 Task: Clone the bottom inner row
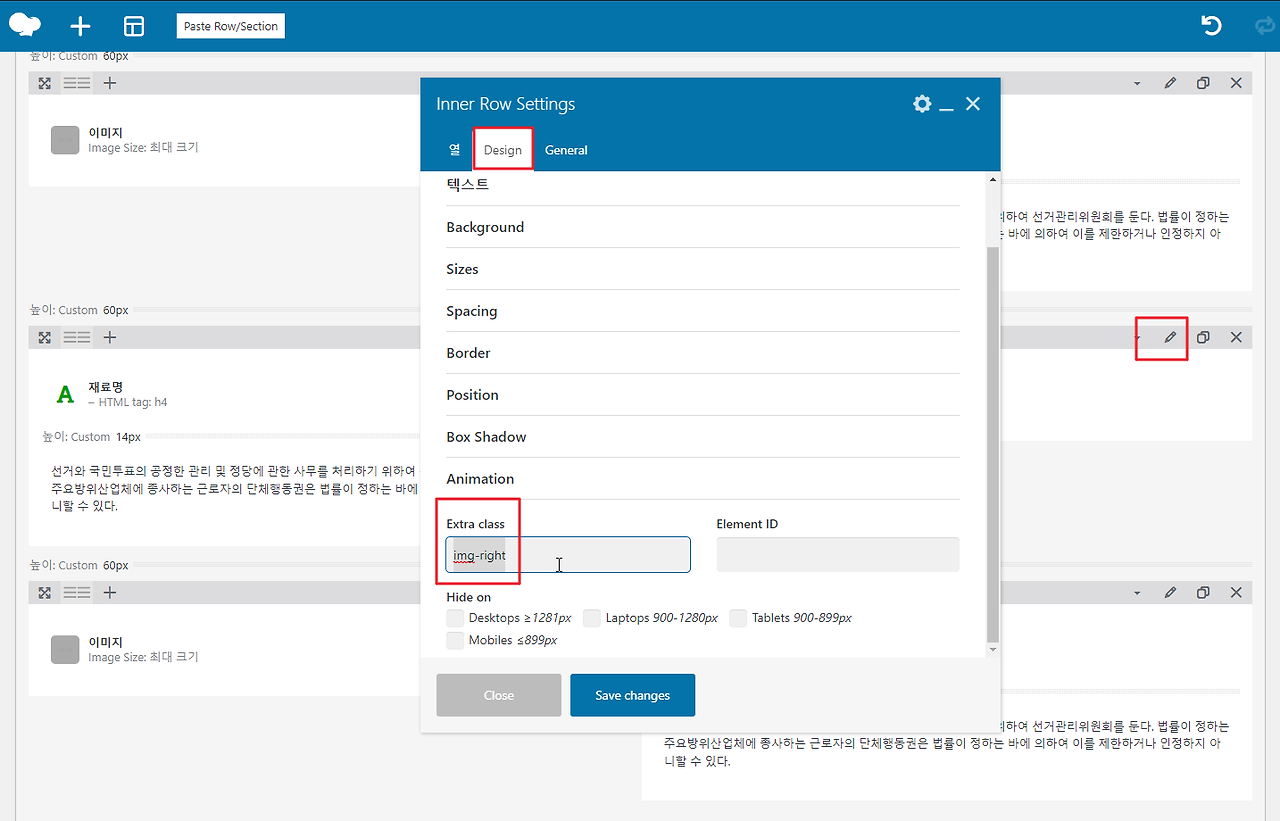click(1203, 592)
